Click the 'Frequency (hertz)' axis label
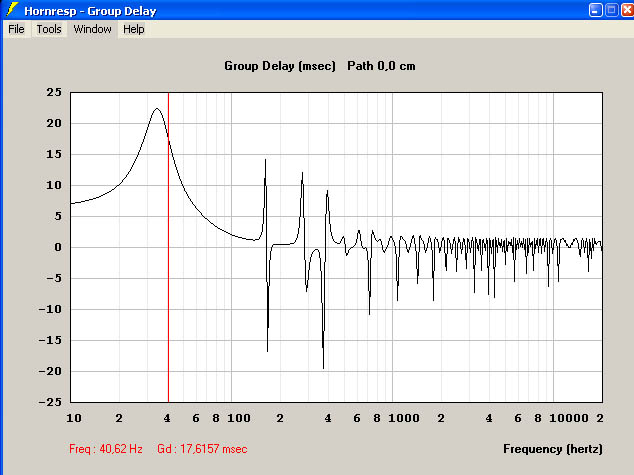This screenshot has width=634, height=475. [x=553, y=449]
